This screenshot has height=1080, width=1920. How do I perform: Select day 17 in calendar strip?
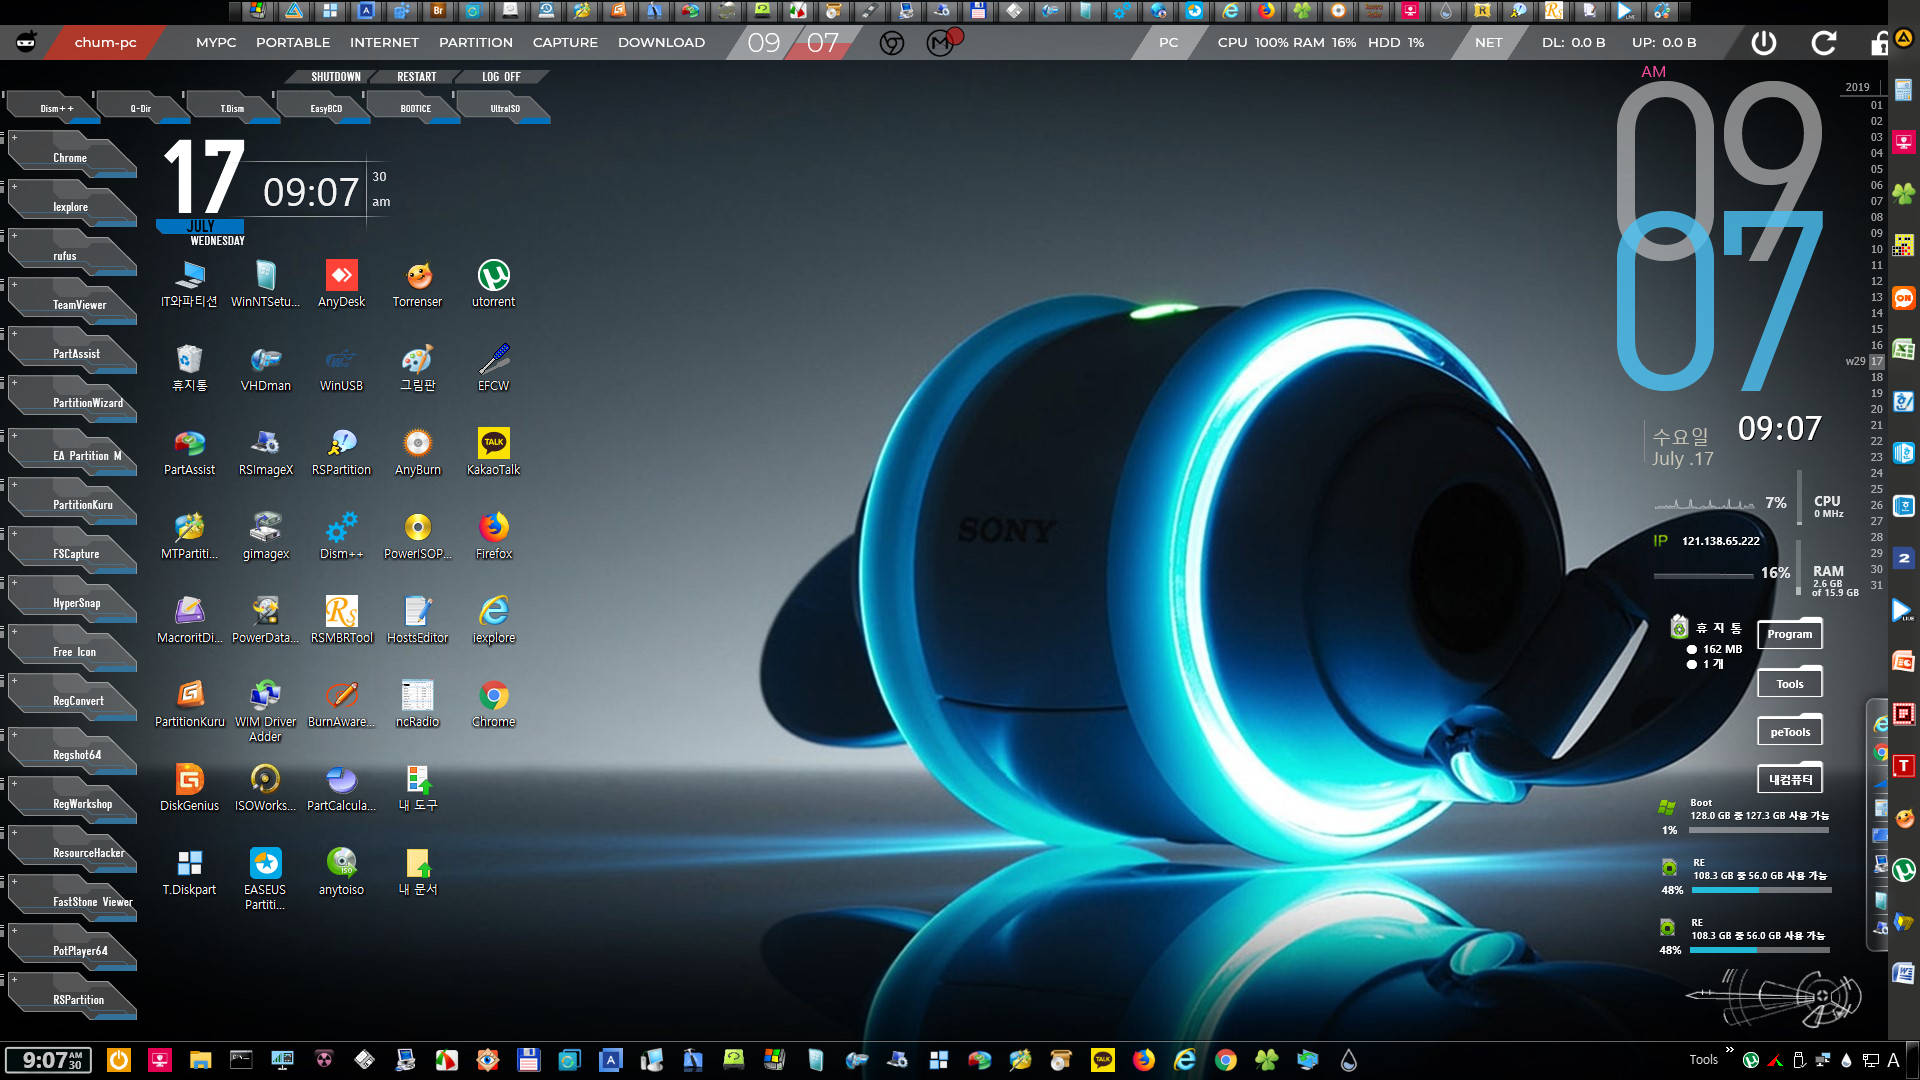[1876, 361]
